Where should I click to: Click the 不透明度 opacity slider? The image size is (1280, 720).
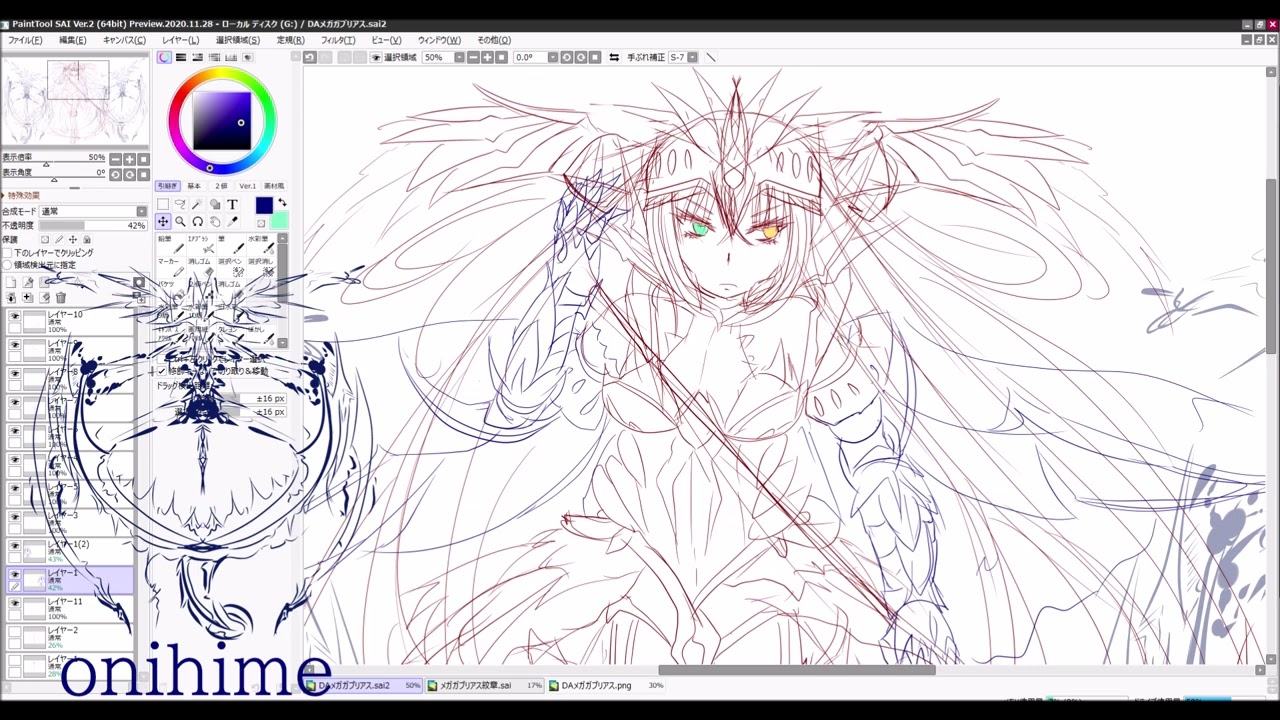click(x=93, y=226)
